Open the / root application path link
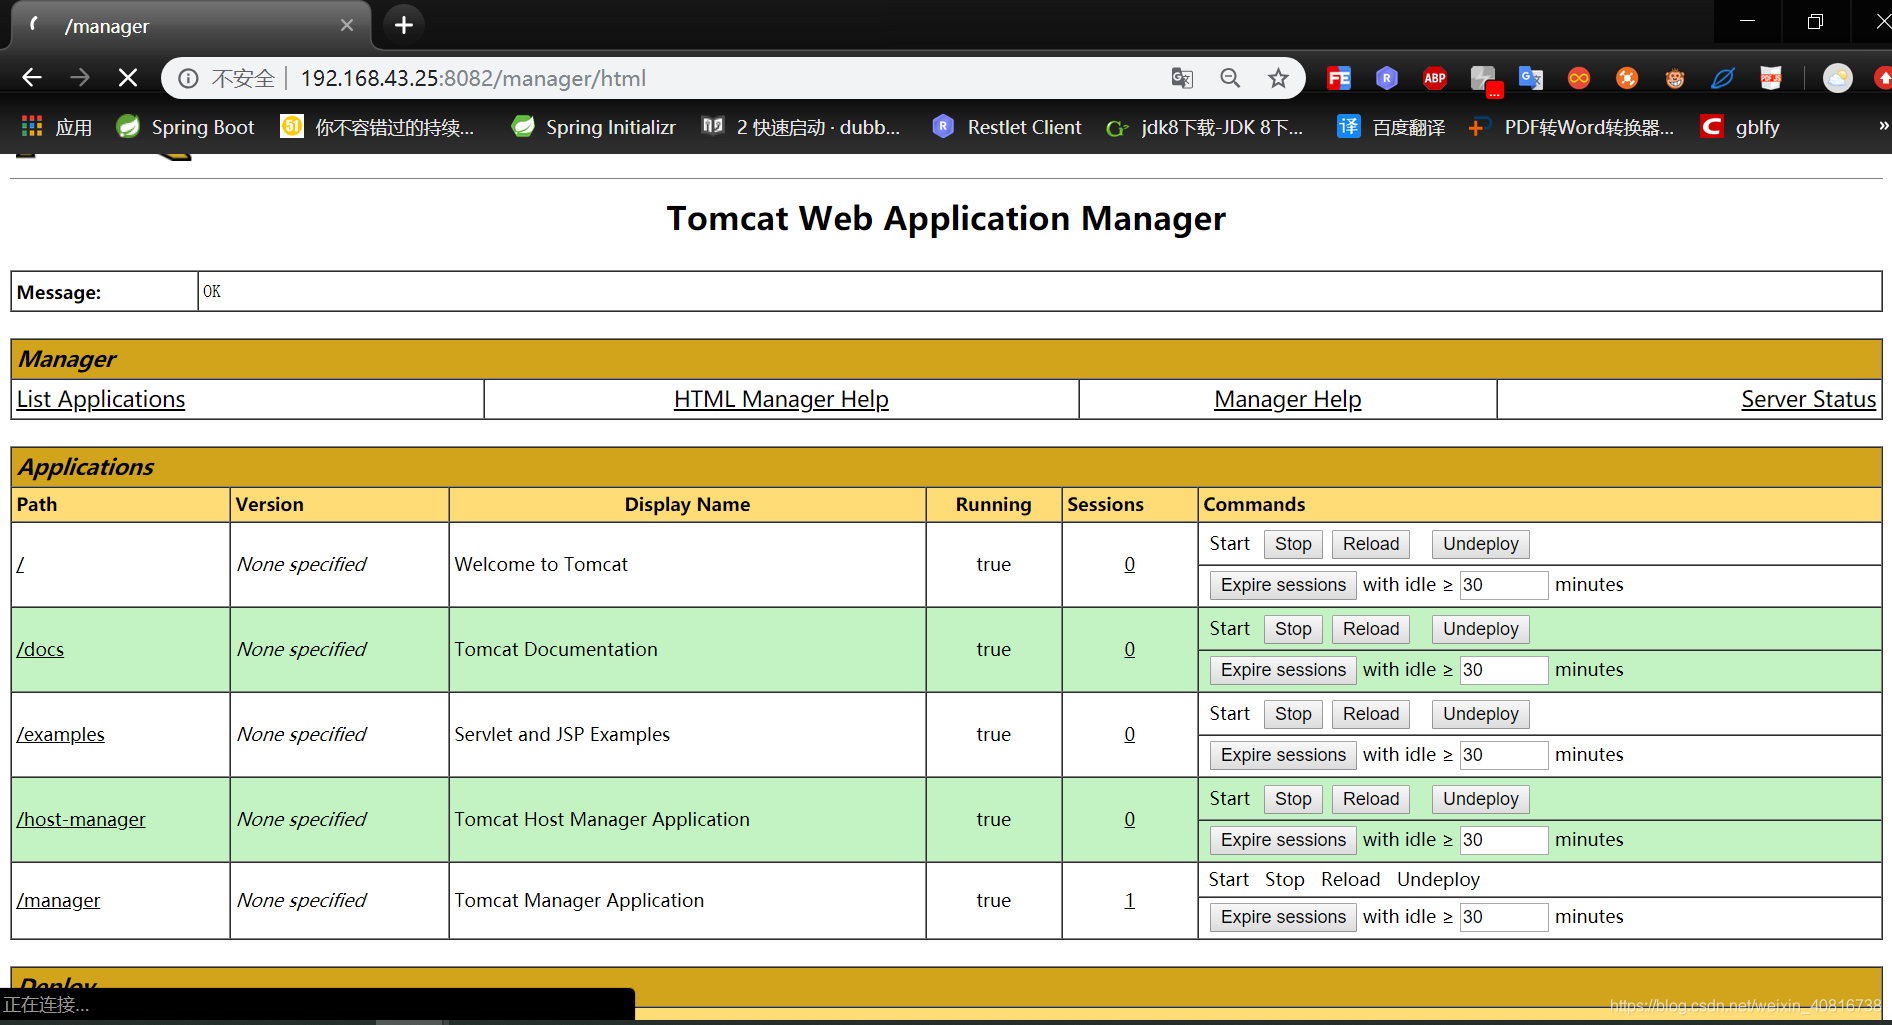This screenshot has width=1892, height=1025. tap(20, 564)
